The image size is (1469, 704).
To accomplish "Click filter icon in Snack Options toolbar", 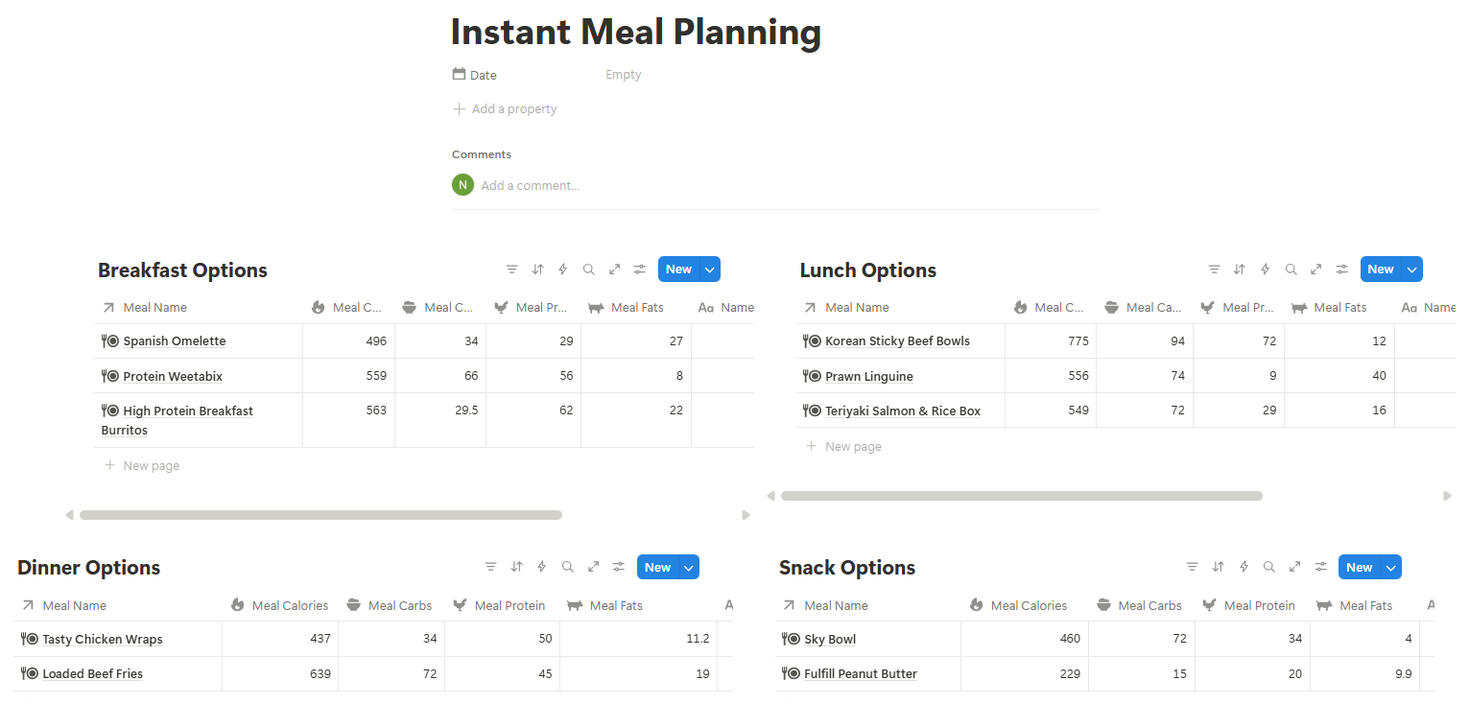I will pos(1192,567).
